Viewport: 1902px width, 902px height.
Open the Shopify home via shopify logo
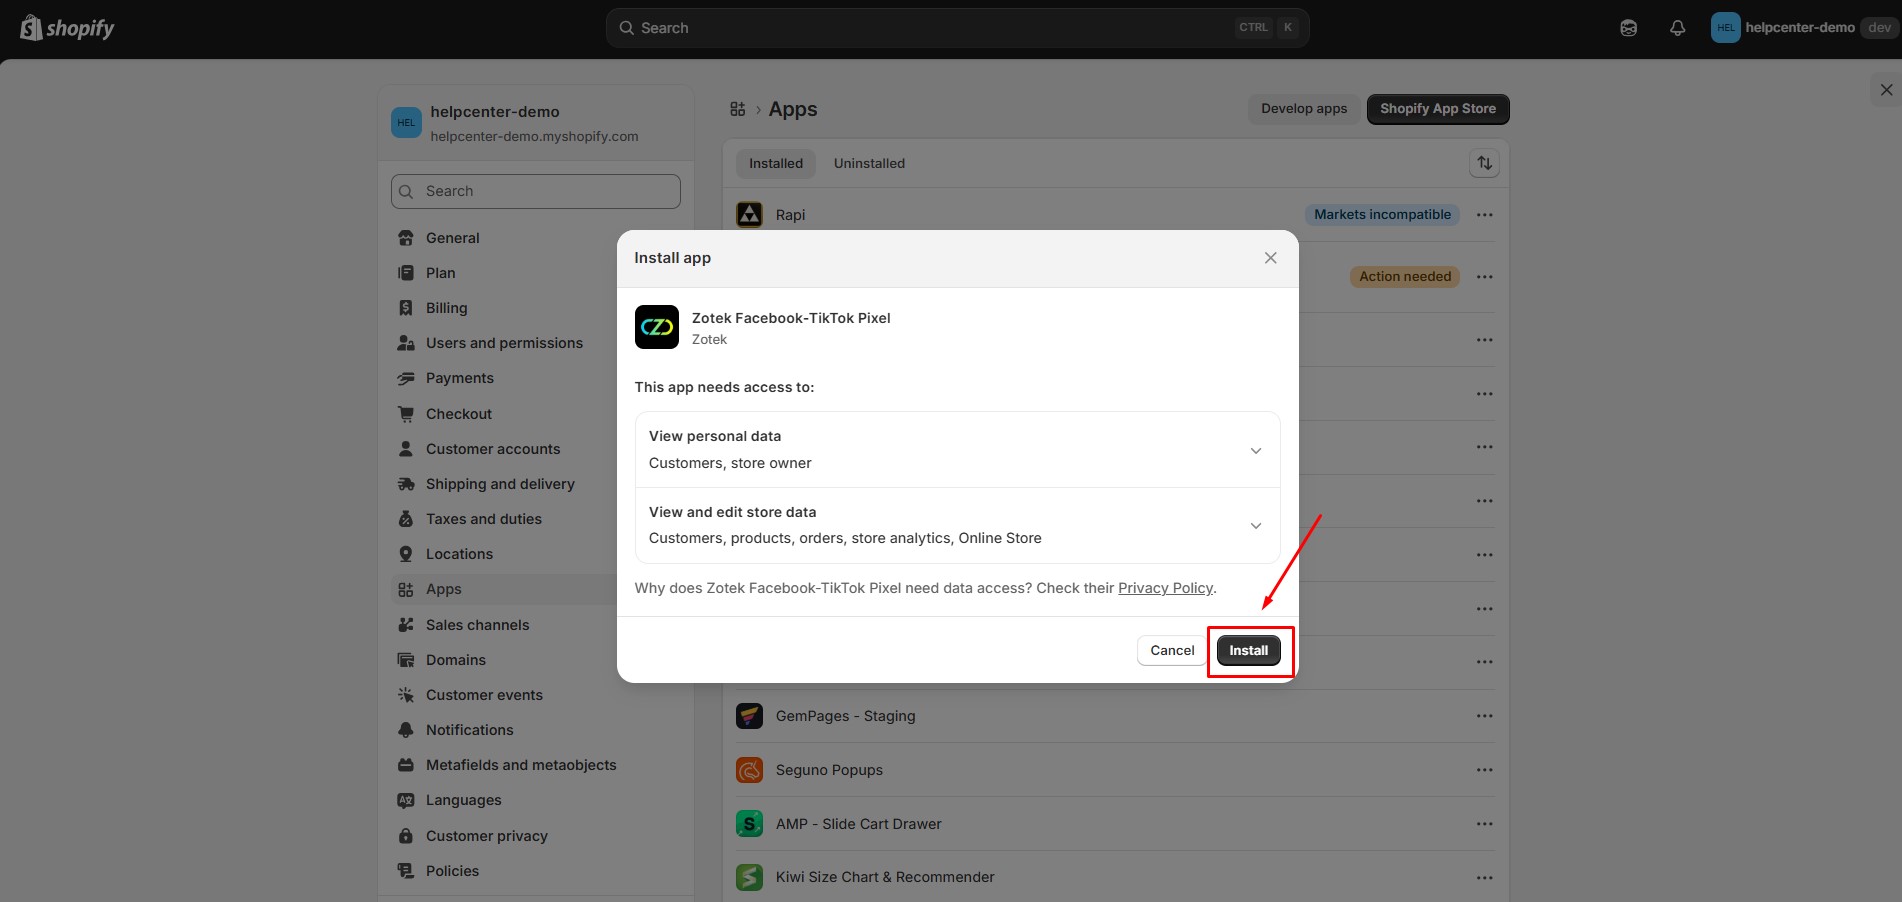pos(66,27)
